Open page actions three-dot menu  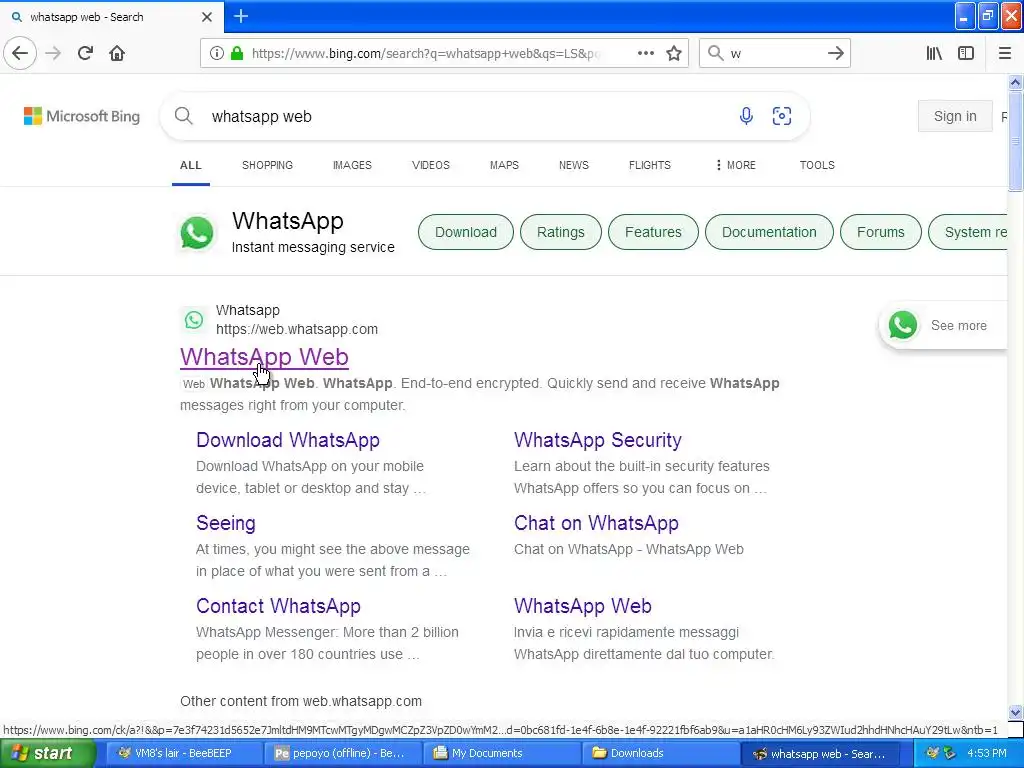pos(645,53)
